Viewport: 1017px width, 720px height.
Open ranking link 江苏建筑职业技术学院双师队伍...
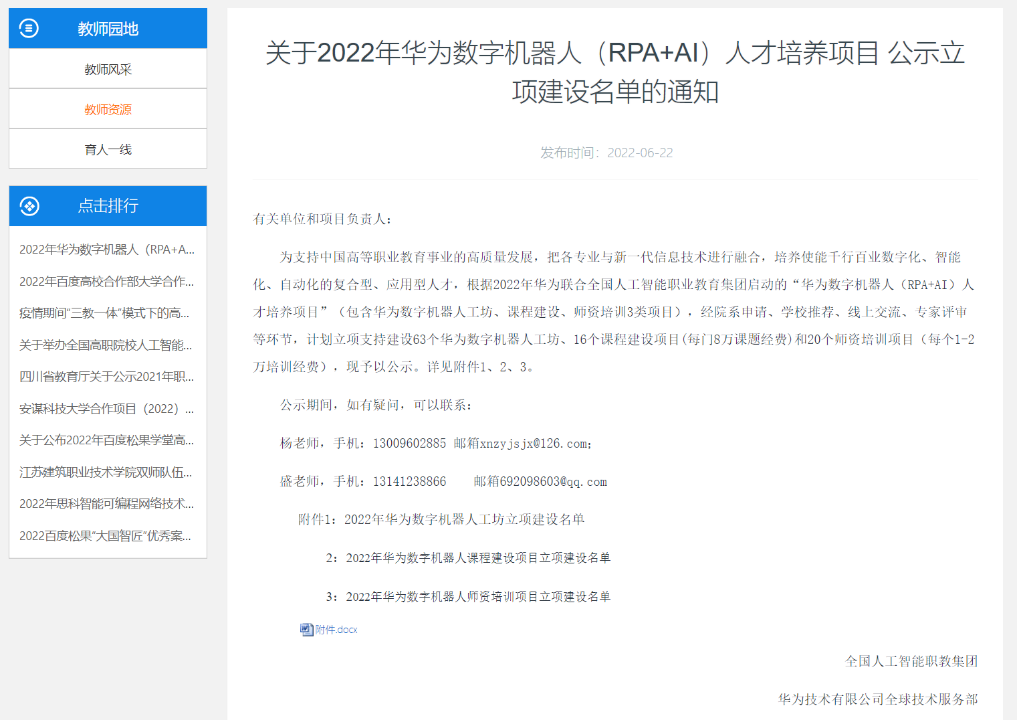pos(106,472)
